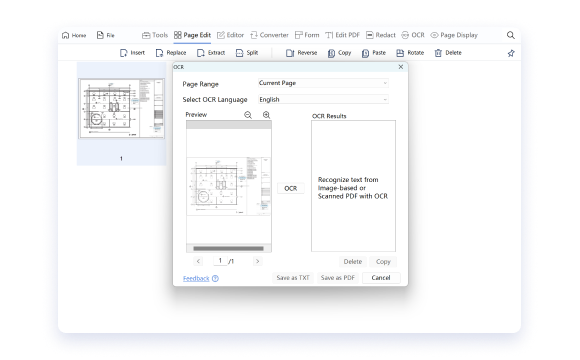This screenshot has width=580, height=360.
Task: Select the Rotate page tool
Action: coord(410,53)
